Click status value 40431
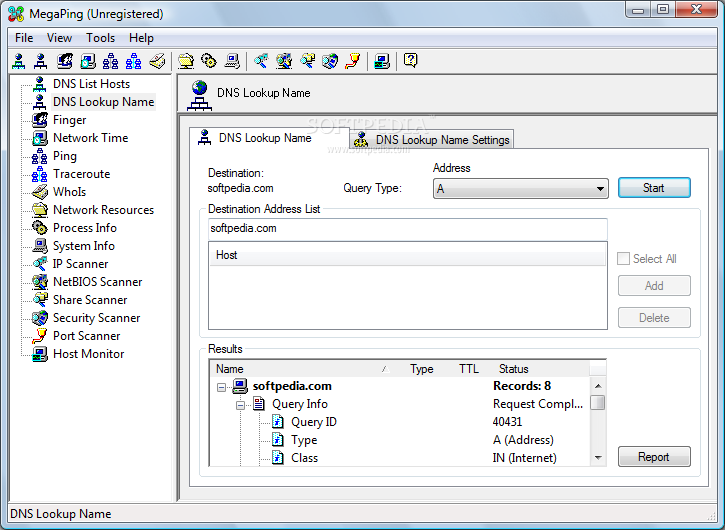The image size is (725, 530). tap(507, 422)
